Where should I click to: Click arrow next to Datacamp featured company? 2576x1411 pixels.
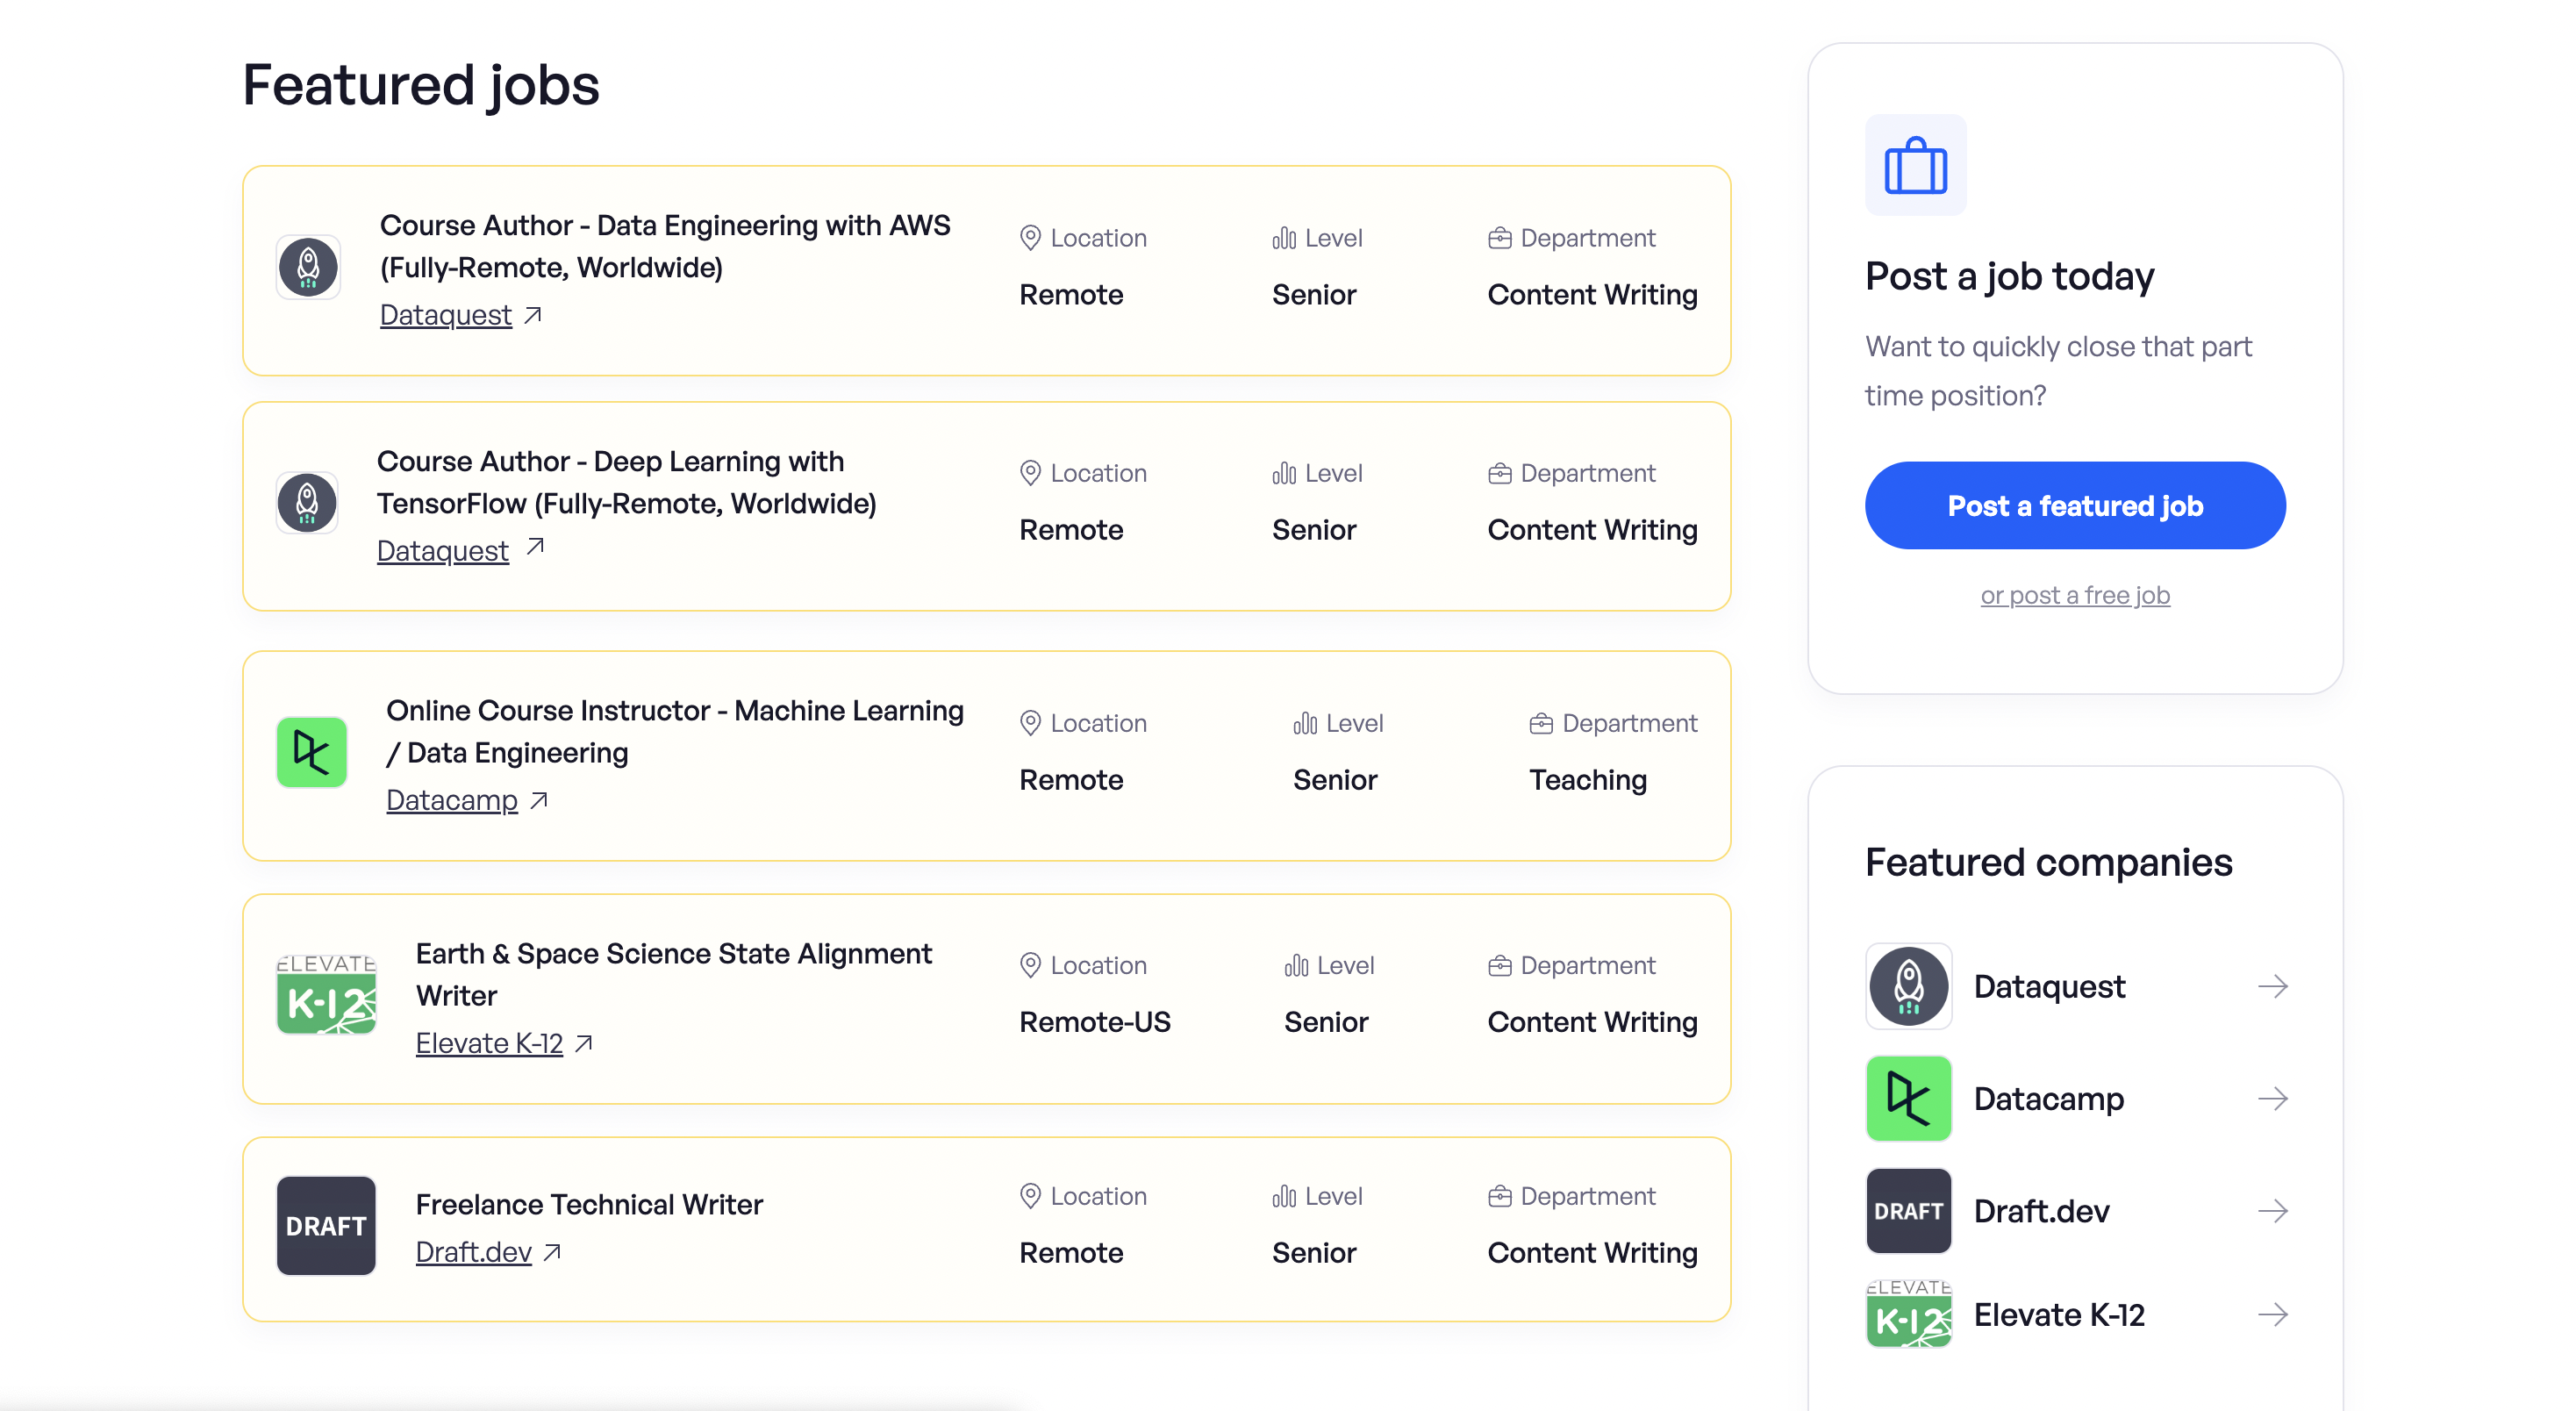[2272, 1098]
